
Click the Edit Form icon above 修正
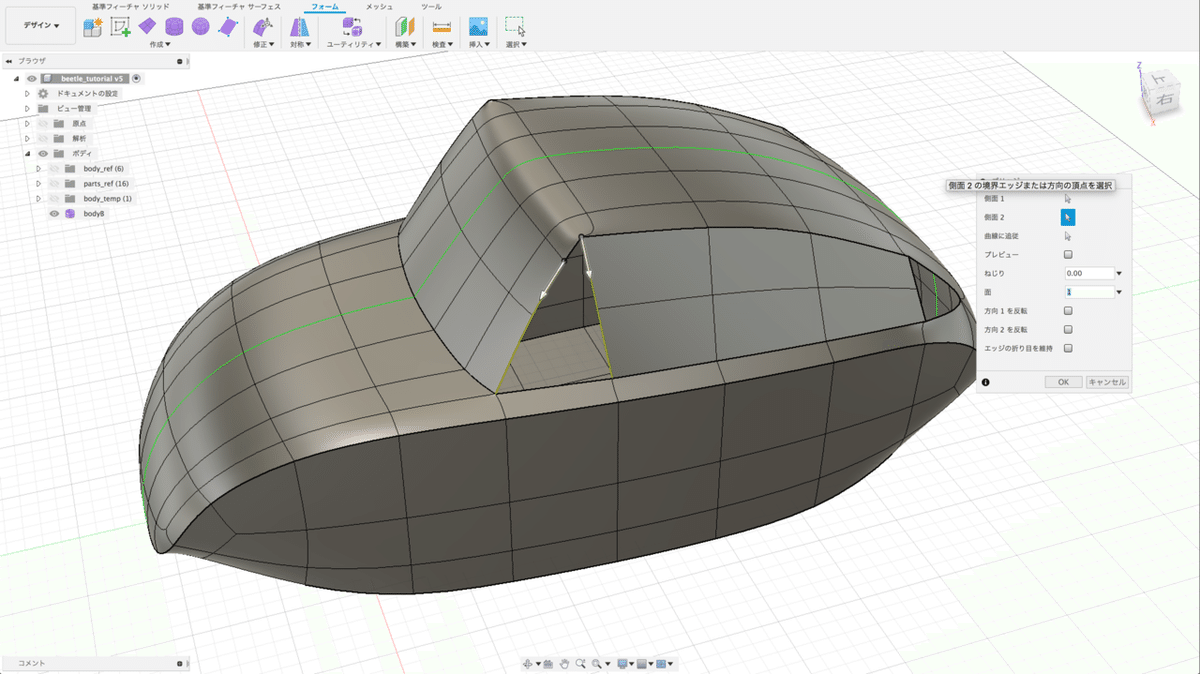click(263, 27)
